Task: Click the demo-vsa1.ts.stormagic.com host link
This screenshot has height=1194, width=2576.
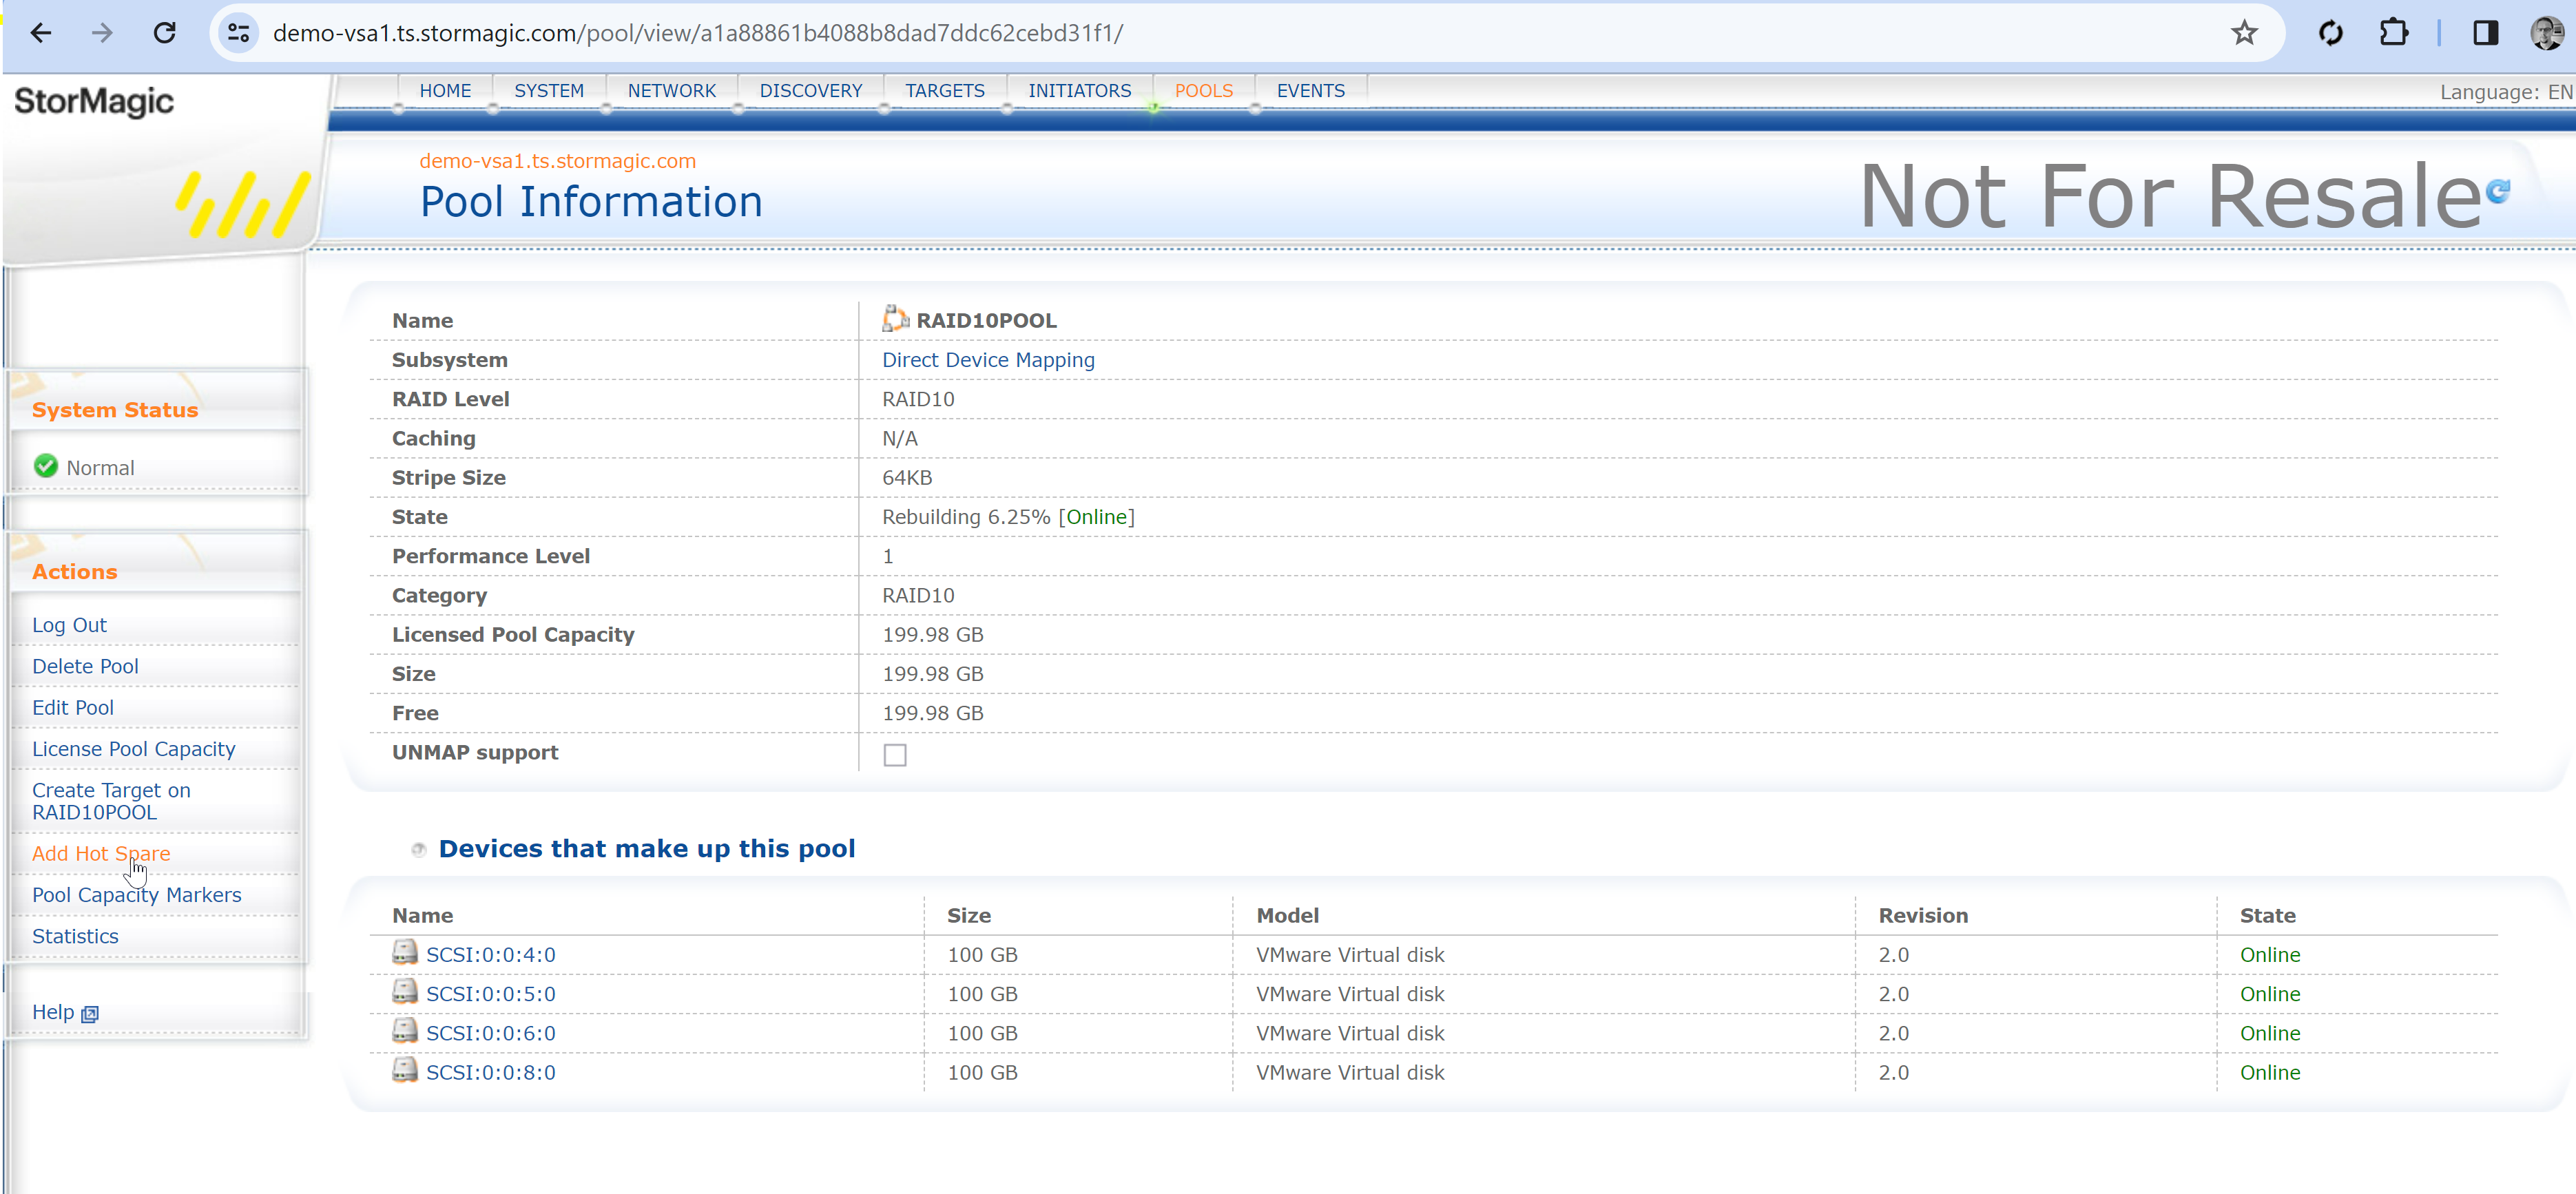Action: tap(557, 161)
